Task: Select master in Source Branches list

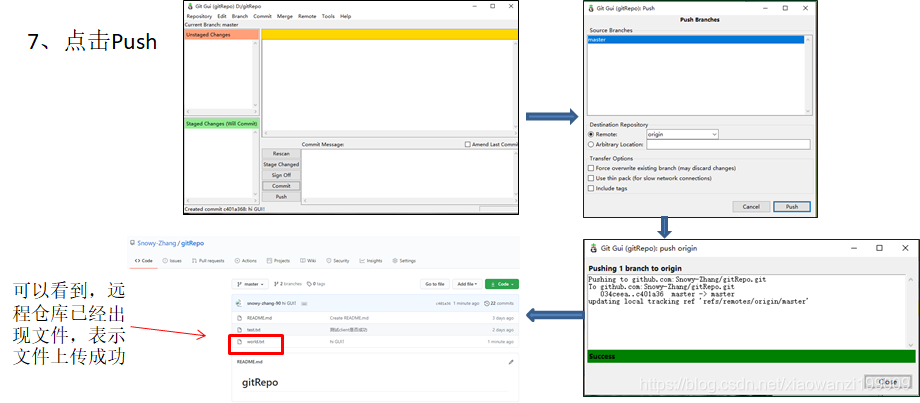Action: pyautogui.click(x=696, y=40)
